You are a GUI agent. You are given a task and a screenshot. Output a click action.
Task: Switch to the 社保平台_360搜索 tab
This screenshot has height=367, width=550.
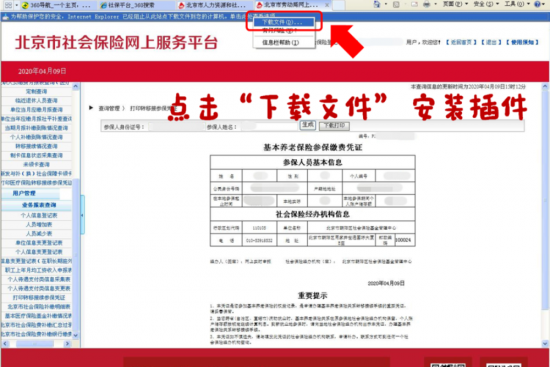click(x=136, y=5)
